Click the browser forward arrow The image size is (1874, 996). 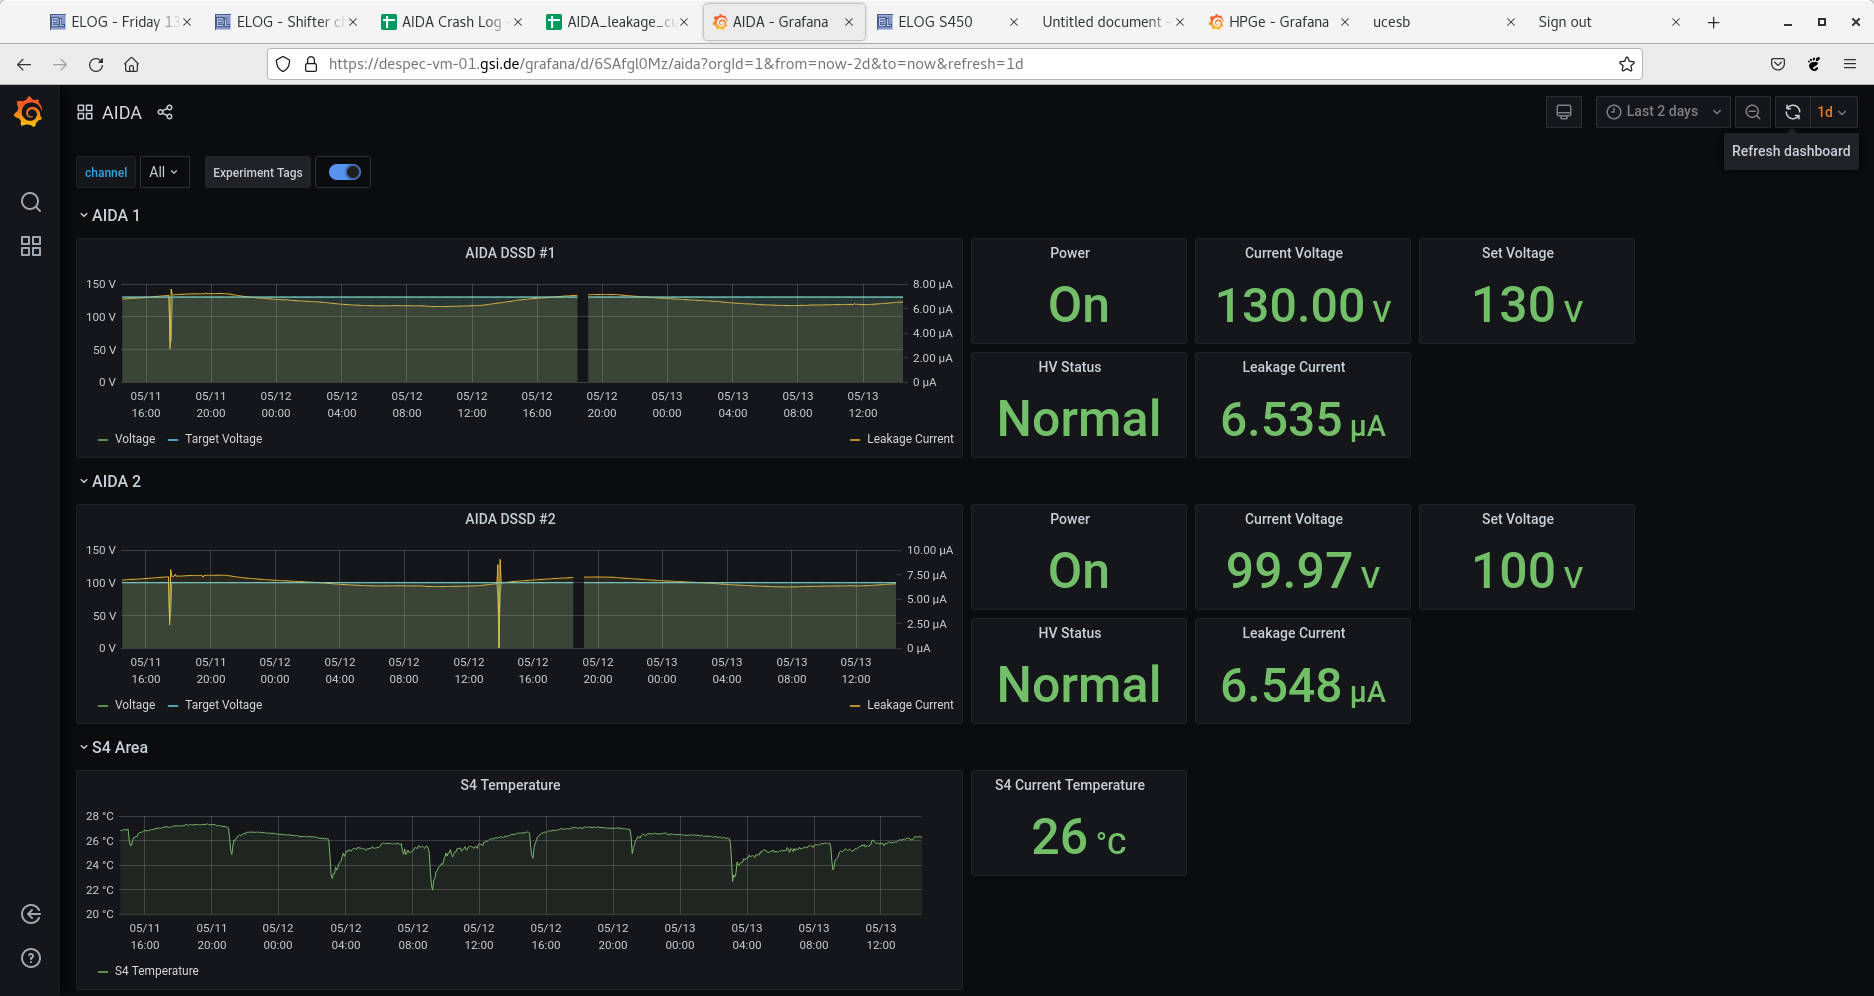click(x=60, y=64)
